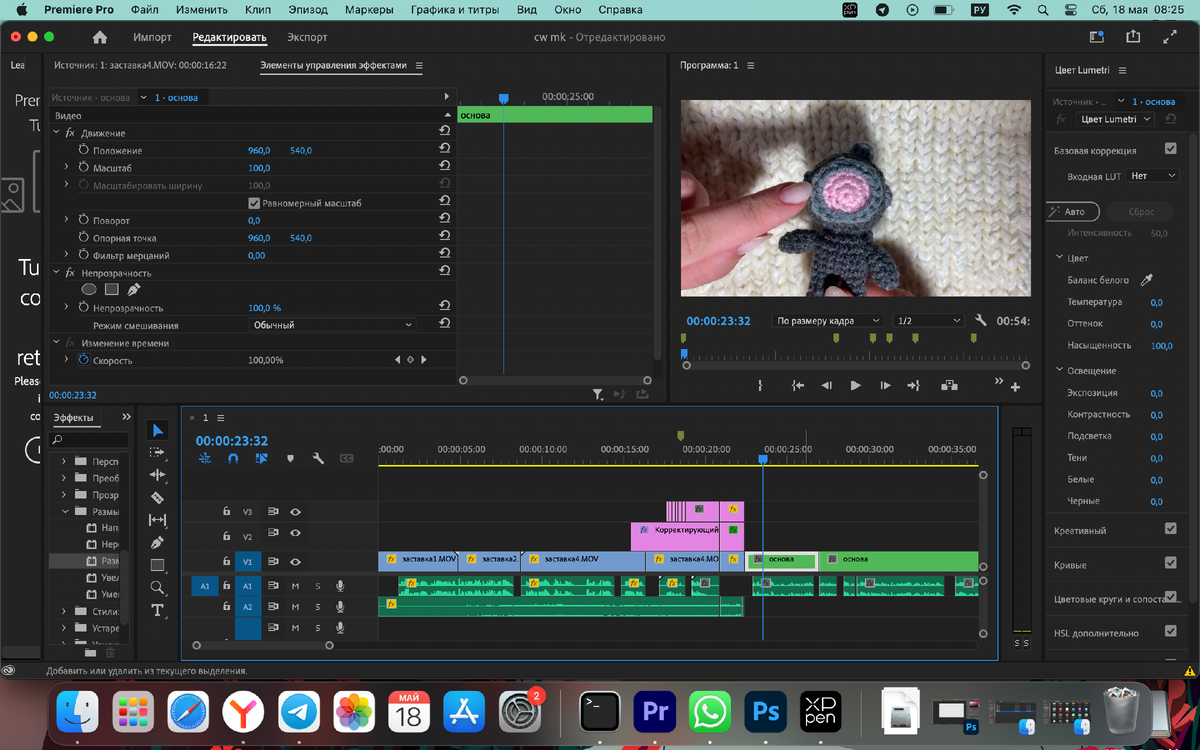
Task: Click the timeline Captions CC icon
Action: tap(347, 459)
